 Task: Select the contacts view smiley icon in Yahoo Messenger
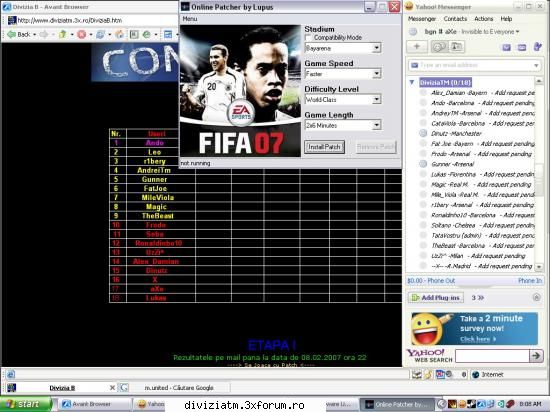439,46
